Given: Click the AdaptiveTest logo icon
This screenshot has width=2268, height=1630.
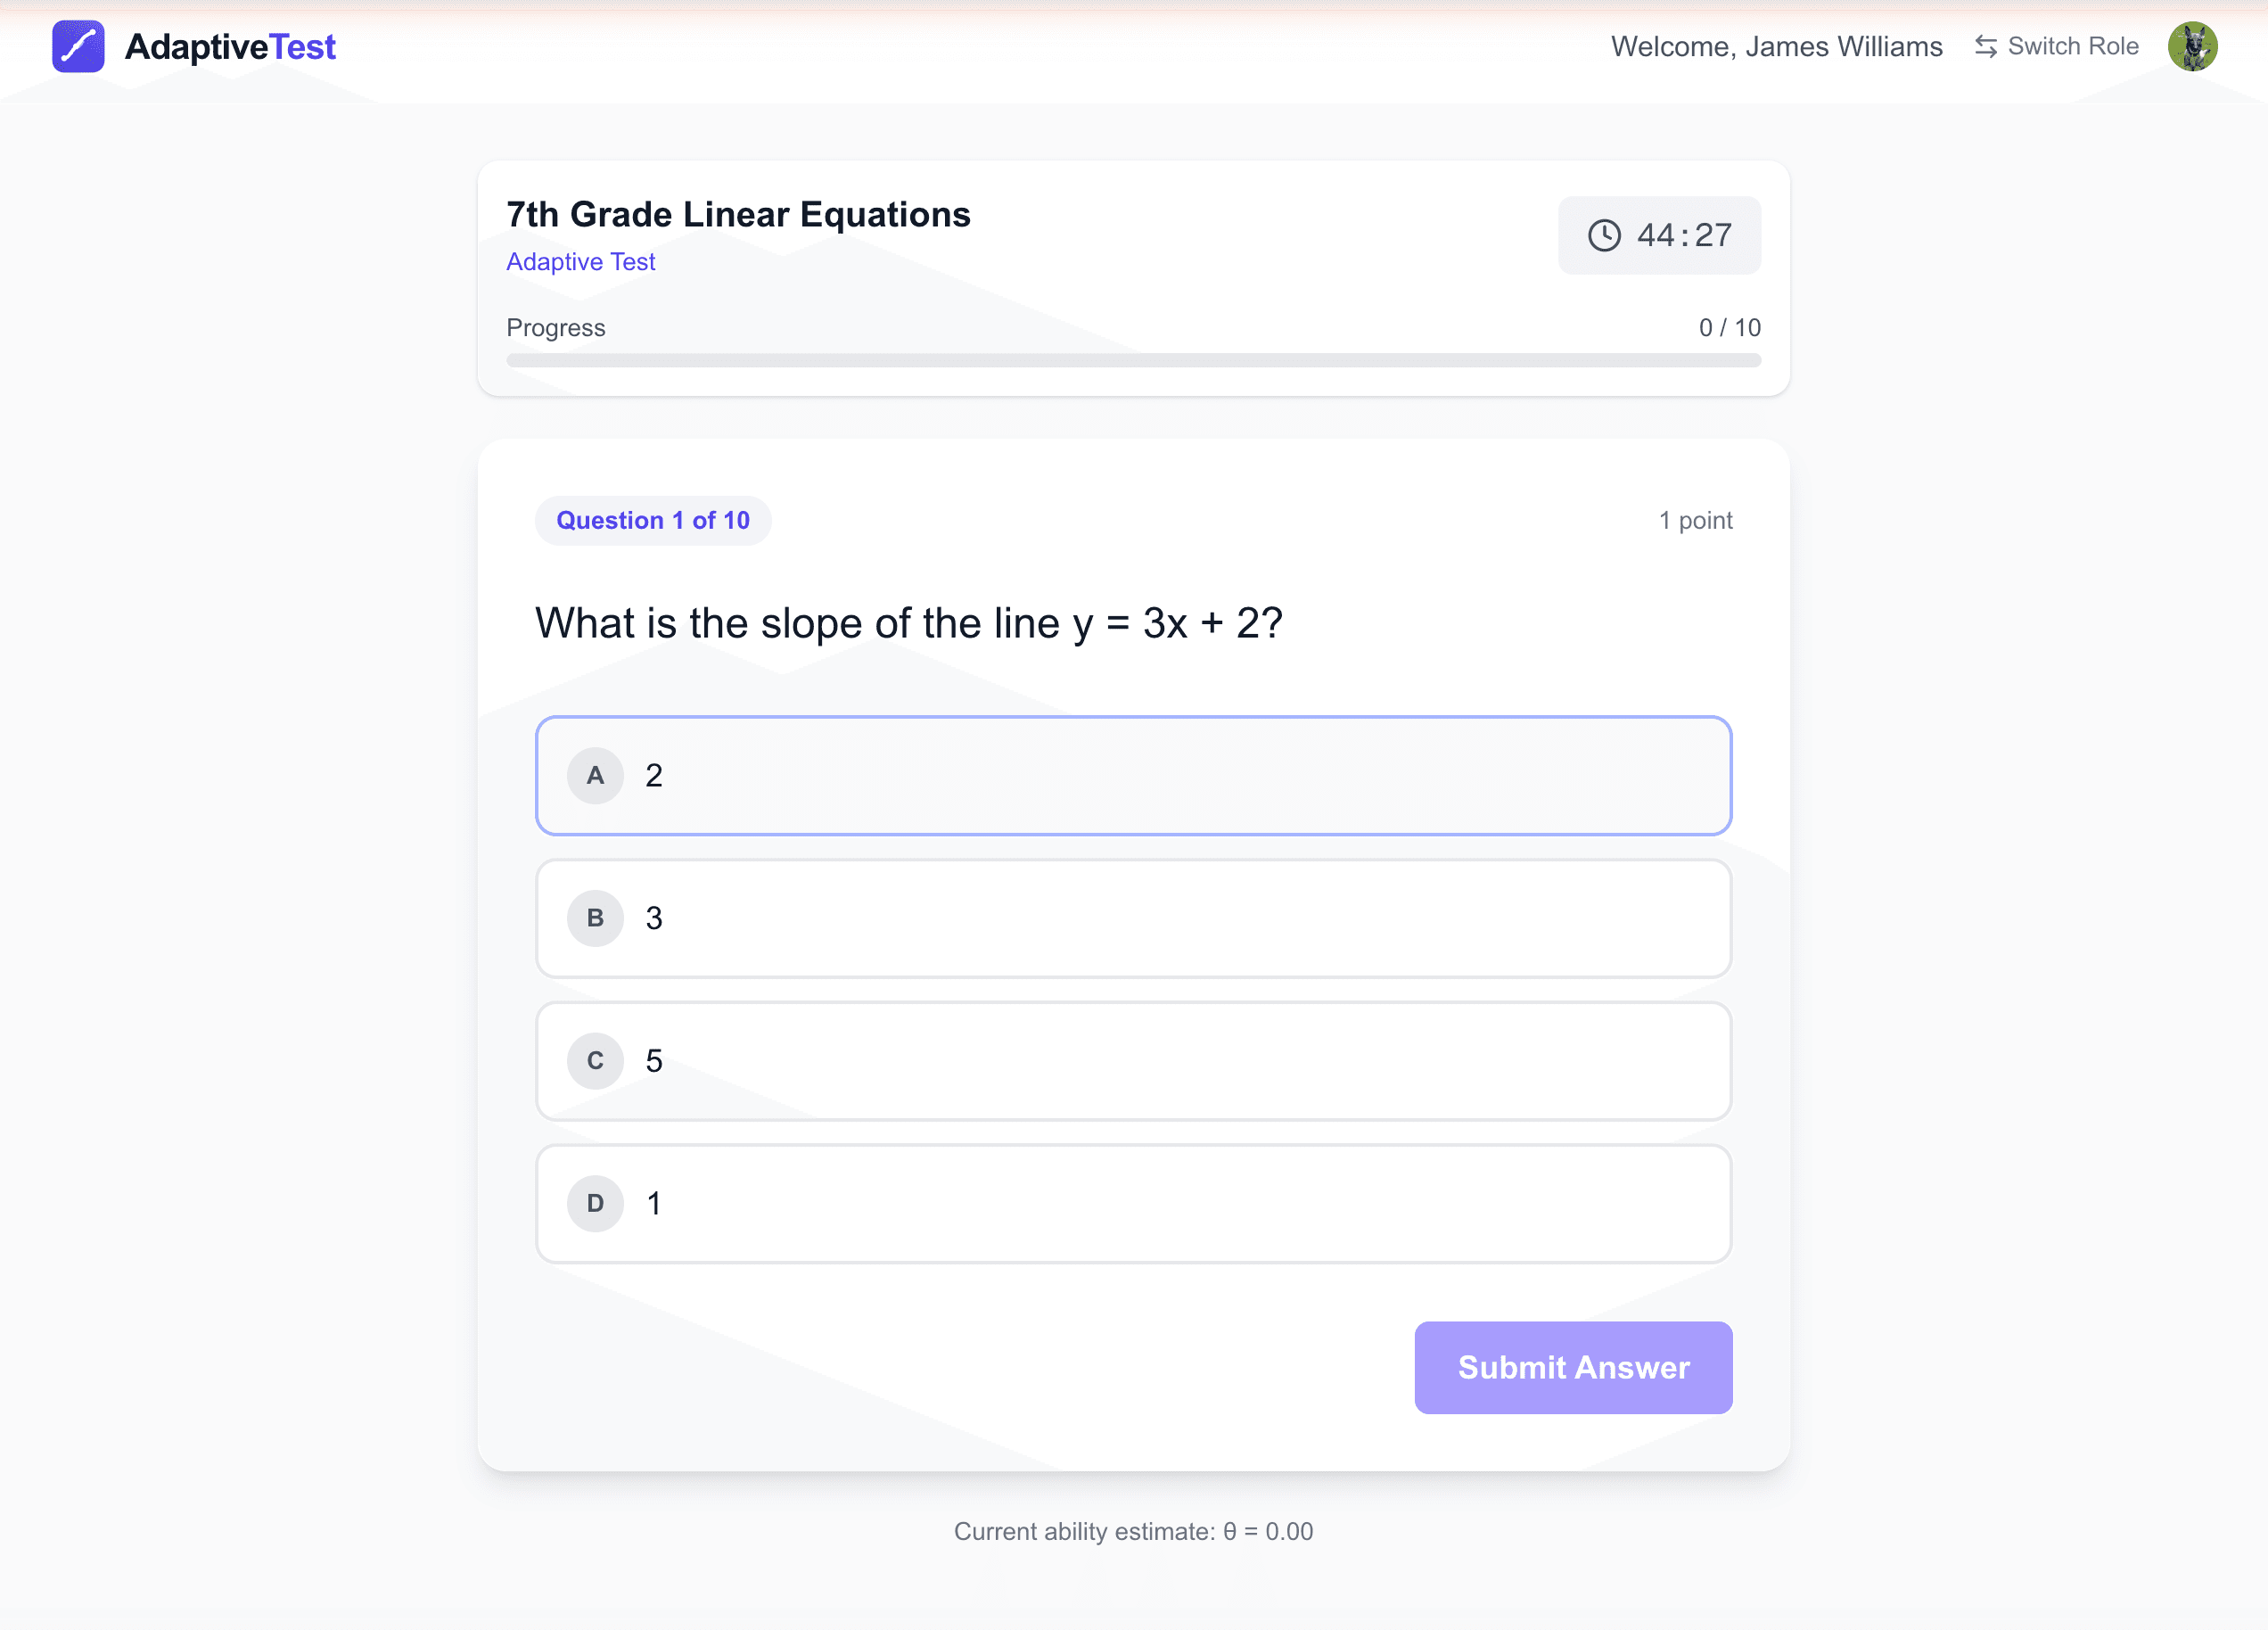Looking at the screenshot, I should (x=78, y=47).
